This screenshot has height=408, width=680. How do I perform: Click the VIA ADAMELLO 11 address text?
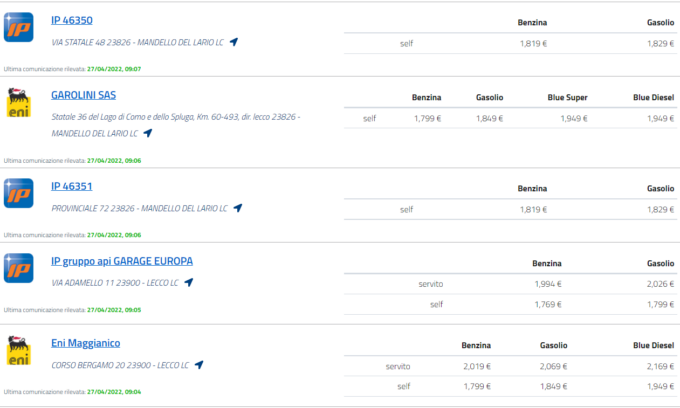[x=114, y=283]
